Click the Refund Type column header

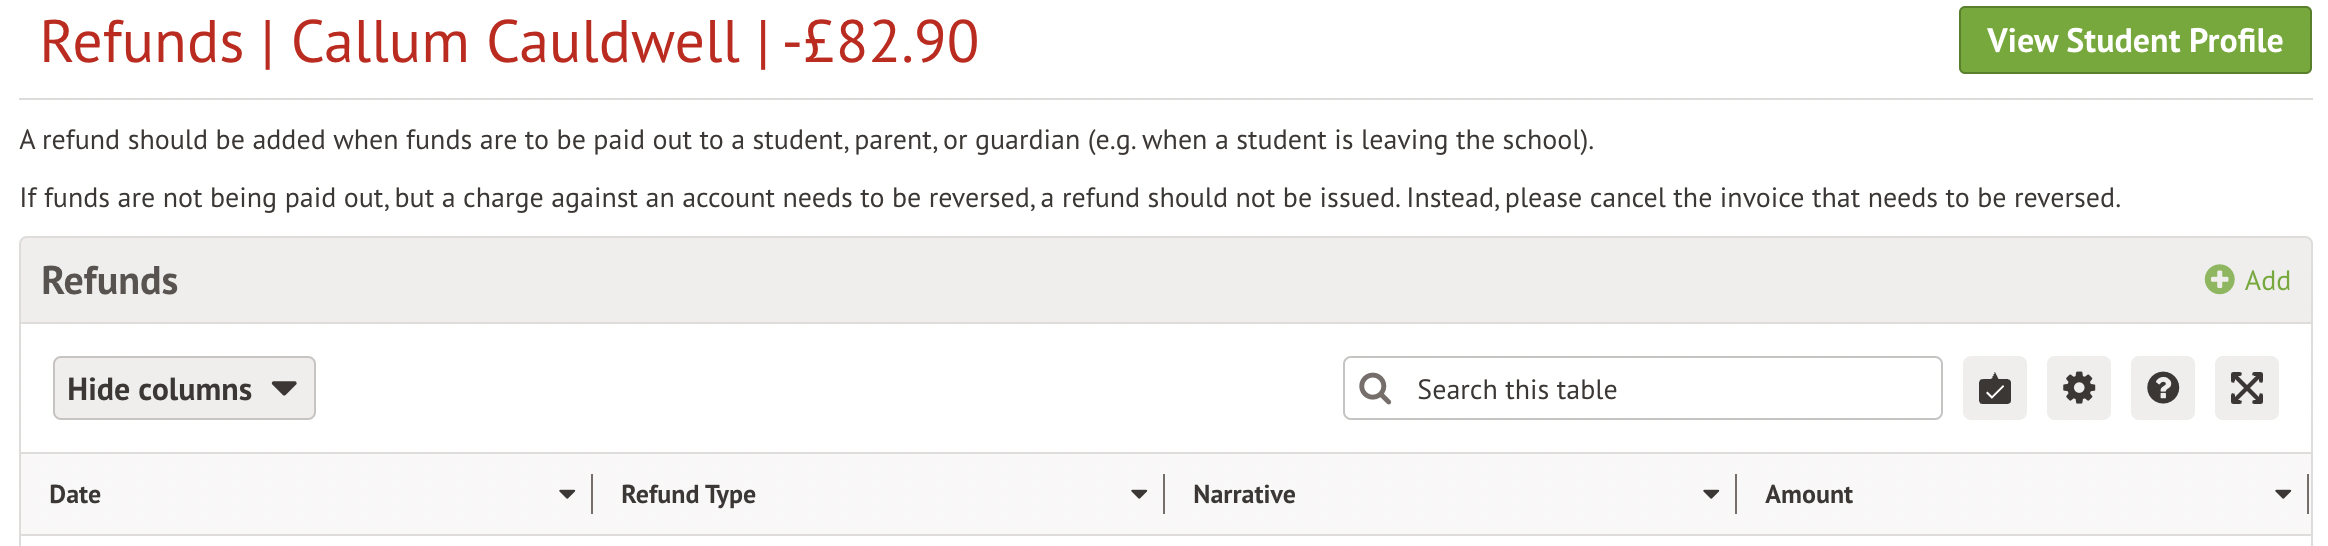[x=688, y=495]
